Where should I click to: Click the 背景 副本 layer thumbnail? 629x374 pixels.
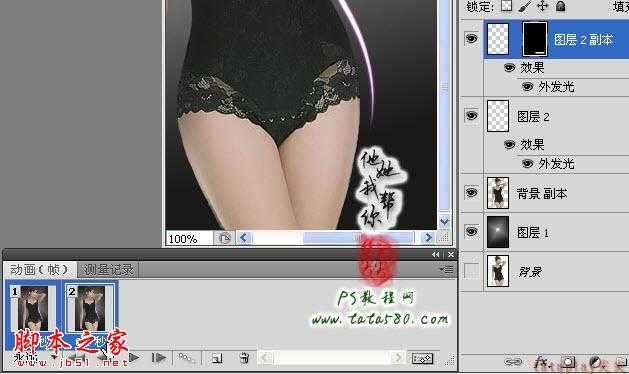(x=498, y=193)
